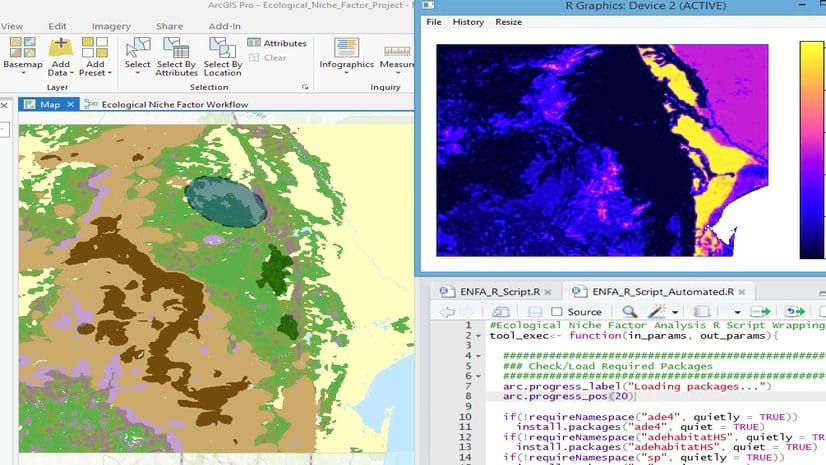826x465 pixels.
Task: Activate the Measure tool icon
Action: tap(397, 50)
